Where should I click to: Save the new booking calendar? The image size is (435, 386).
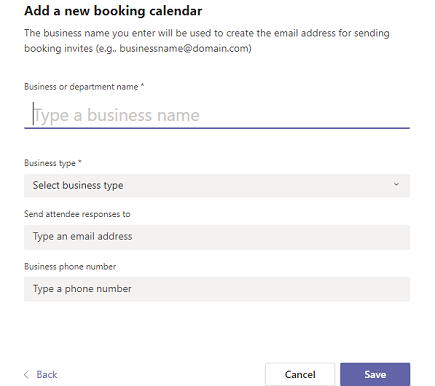(375, 374)
